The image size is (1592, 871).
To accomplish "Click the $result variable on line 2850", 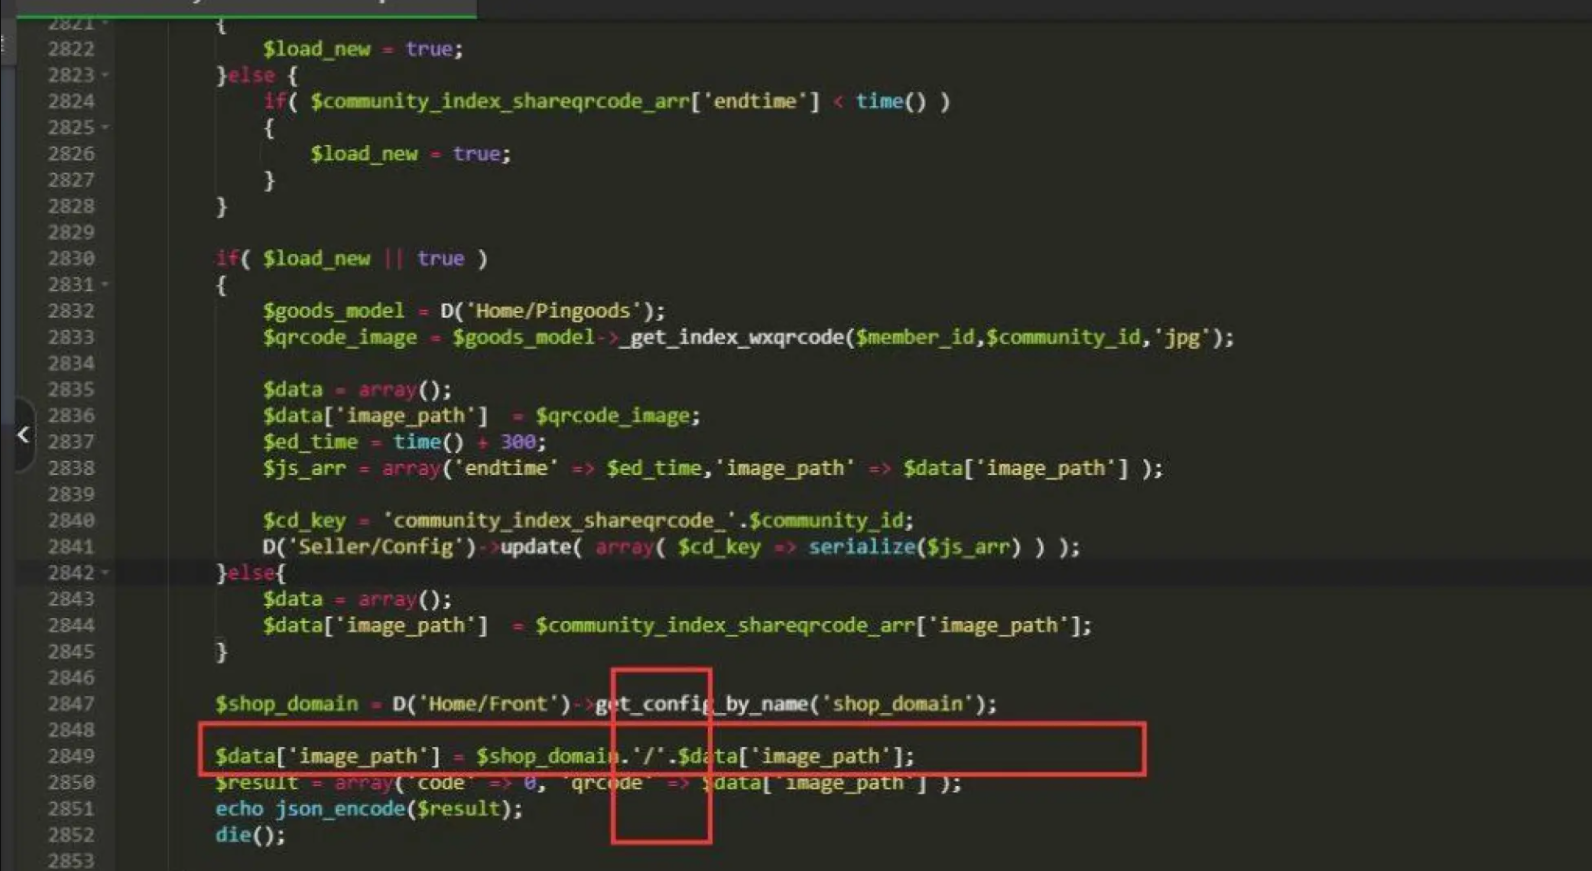I will point(256,783).
